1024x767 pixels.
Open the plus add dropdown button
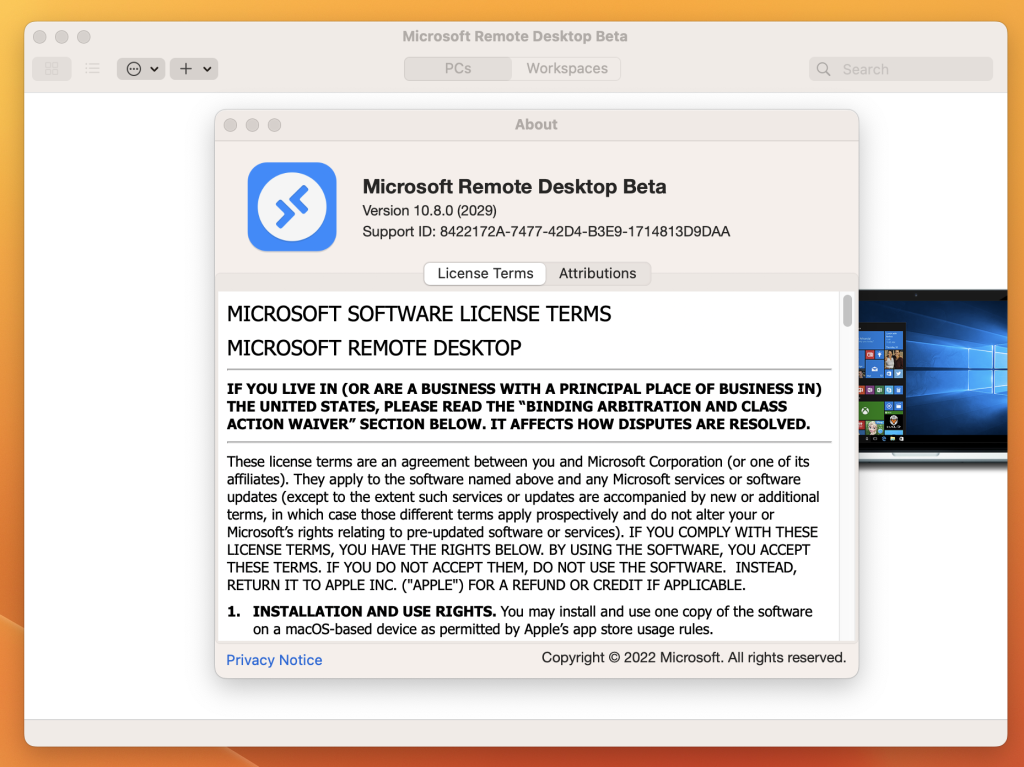tap(194, 69)
